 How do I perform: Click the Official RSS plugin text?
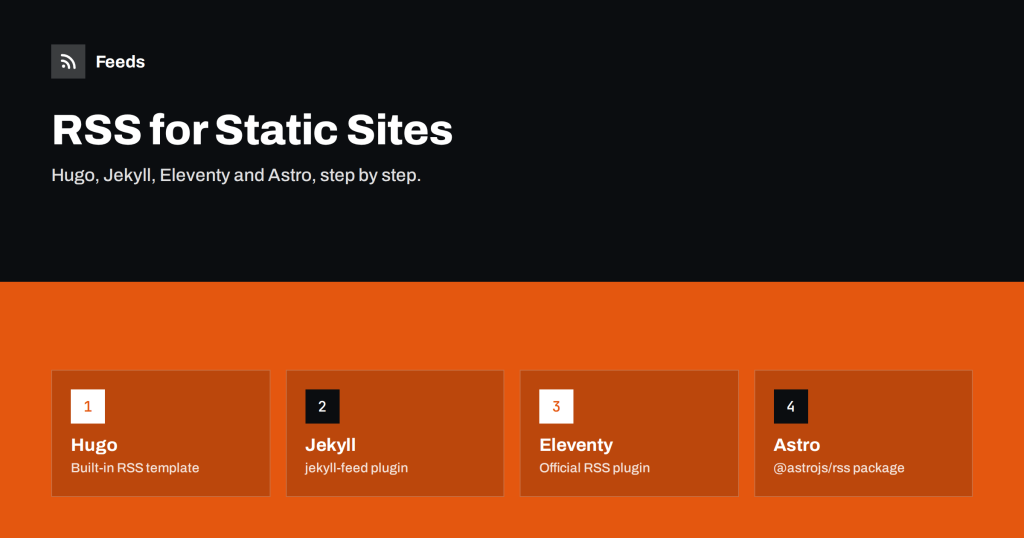pyautogui.click(x=594, y=467)
